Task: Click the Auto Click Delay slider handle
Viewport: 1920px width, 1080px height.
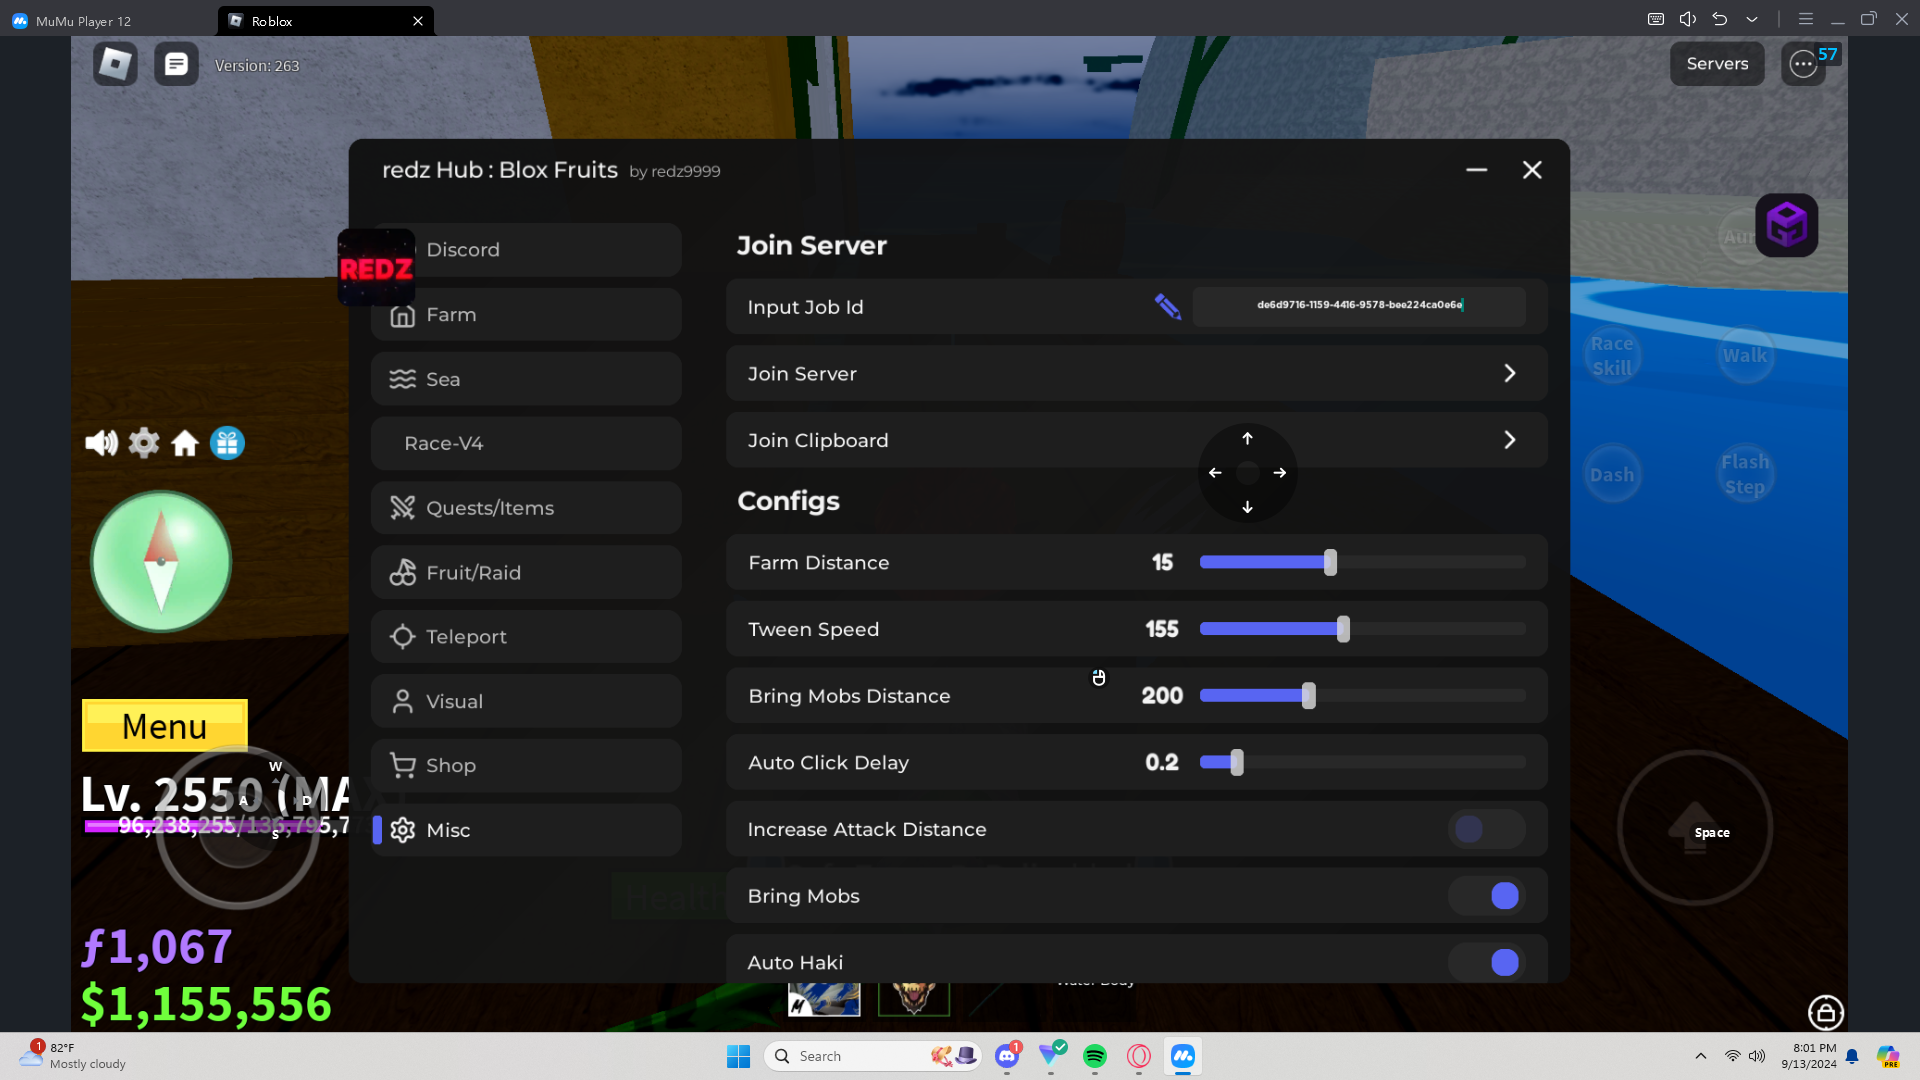Action: (x=1237, y=763)
